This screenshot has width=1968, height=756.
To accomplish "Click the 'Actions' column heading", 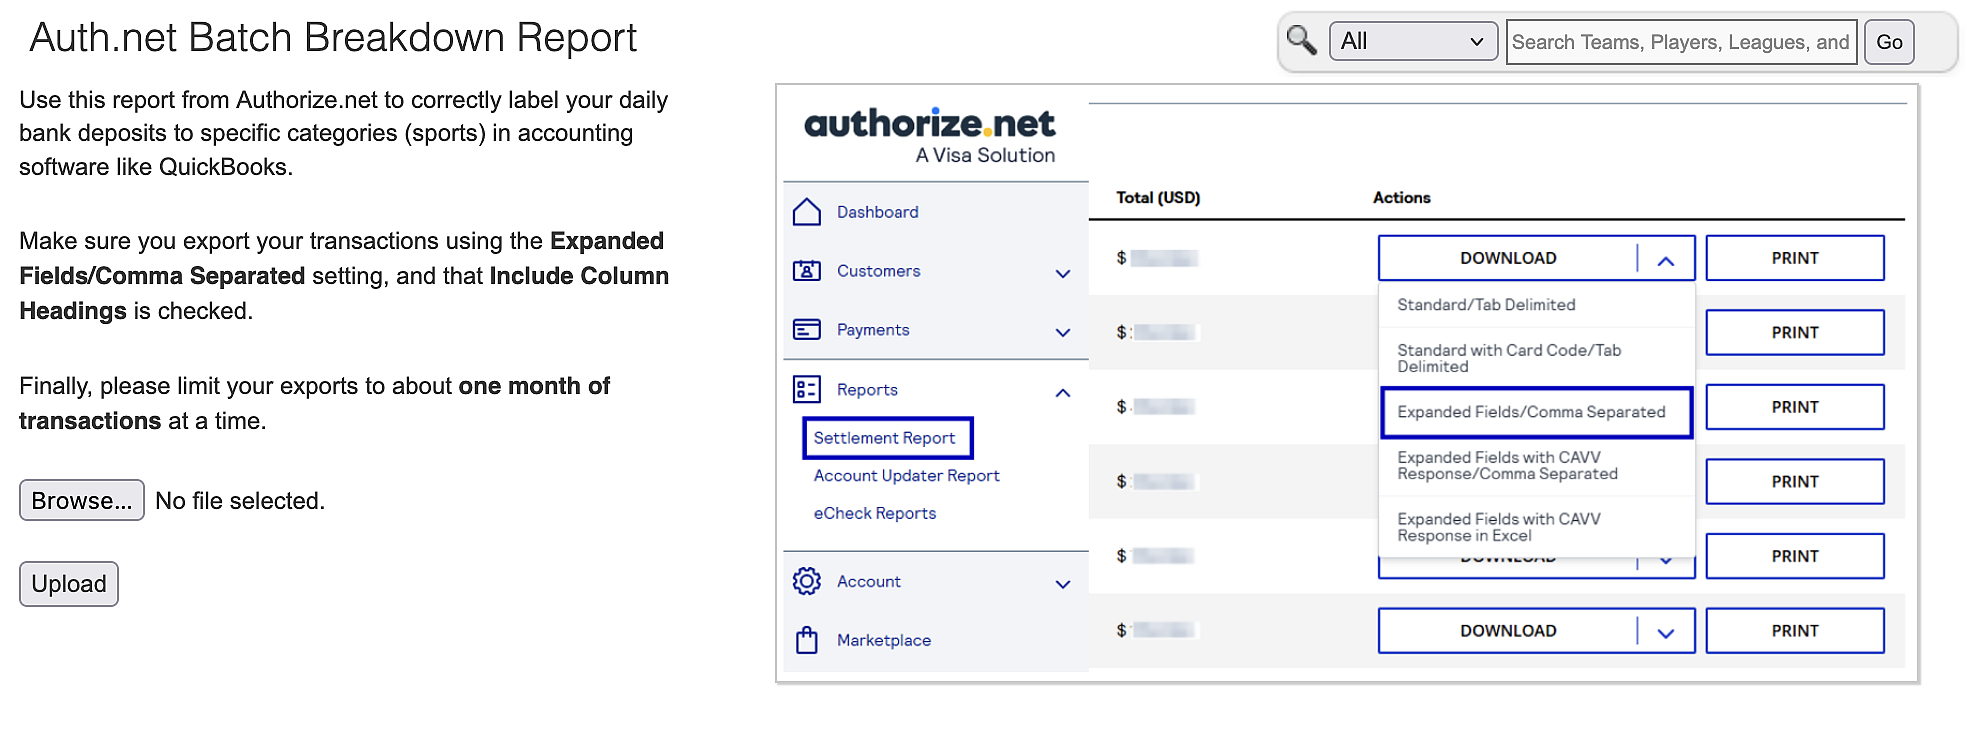I will coord(1401,198).
